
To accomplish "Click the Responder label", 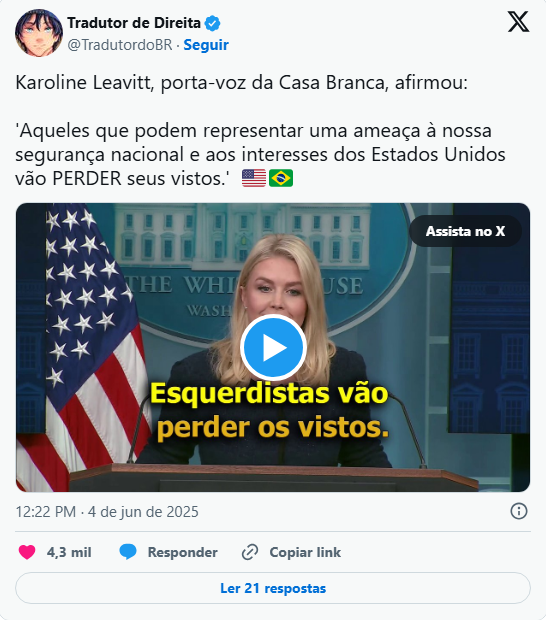I will [183, 552].
